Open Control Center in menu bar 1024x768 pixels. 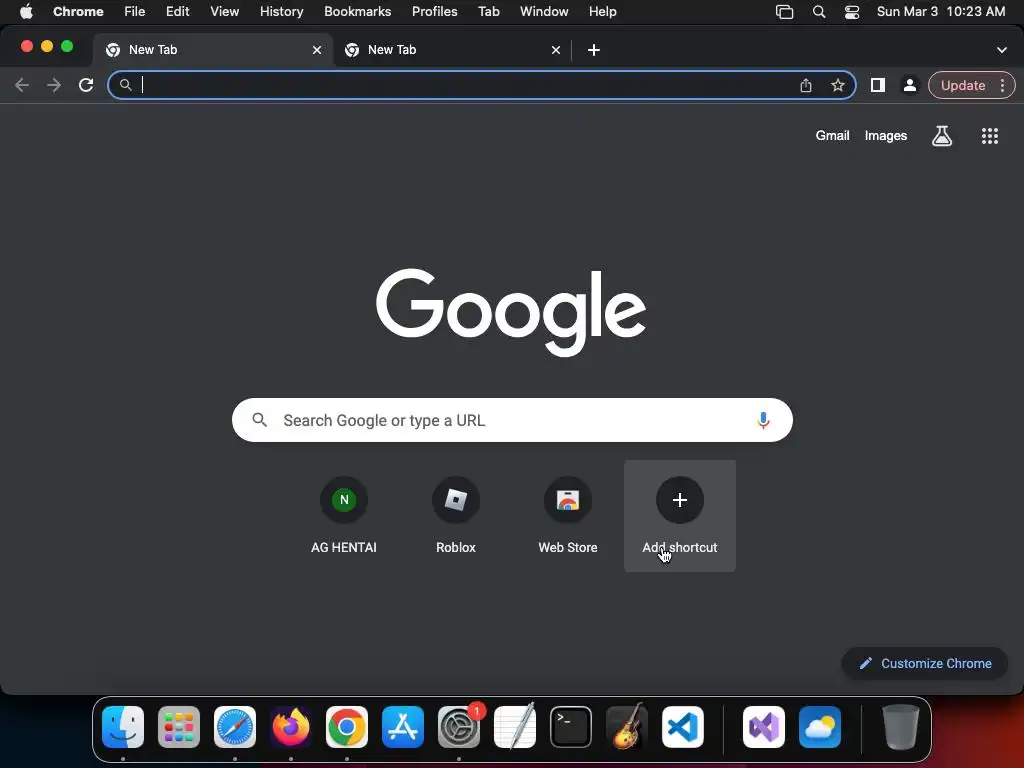tap(852, 12)
